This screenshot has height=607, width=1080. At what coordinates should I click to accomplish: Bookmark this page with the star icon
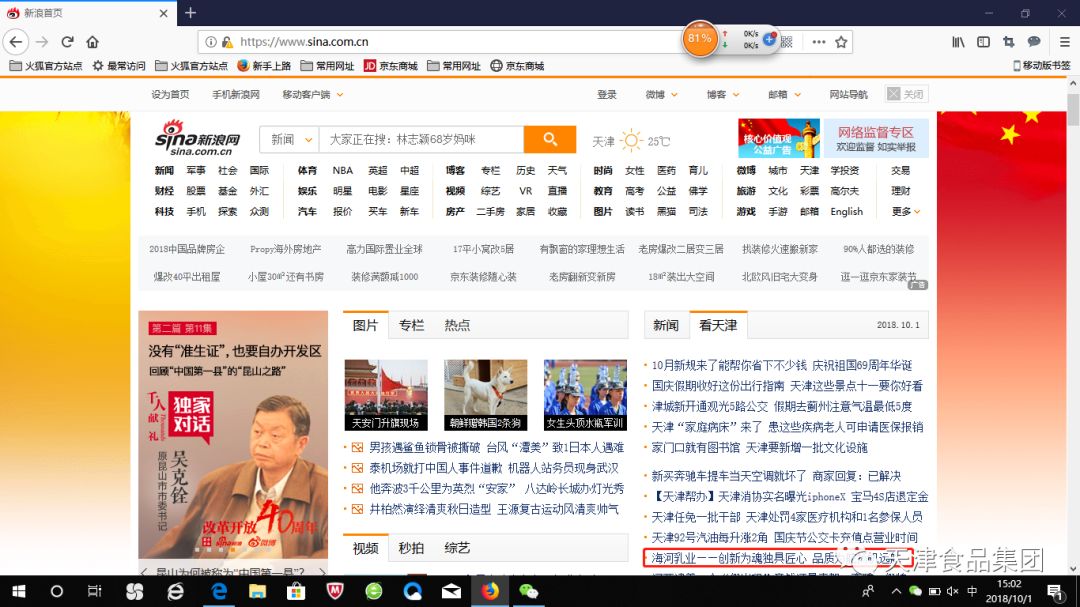click(x=841, y=42)
